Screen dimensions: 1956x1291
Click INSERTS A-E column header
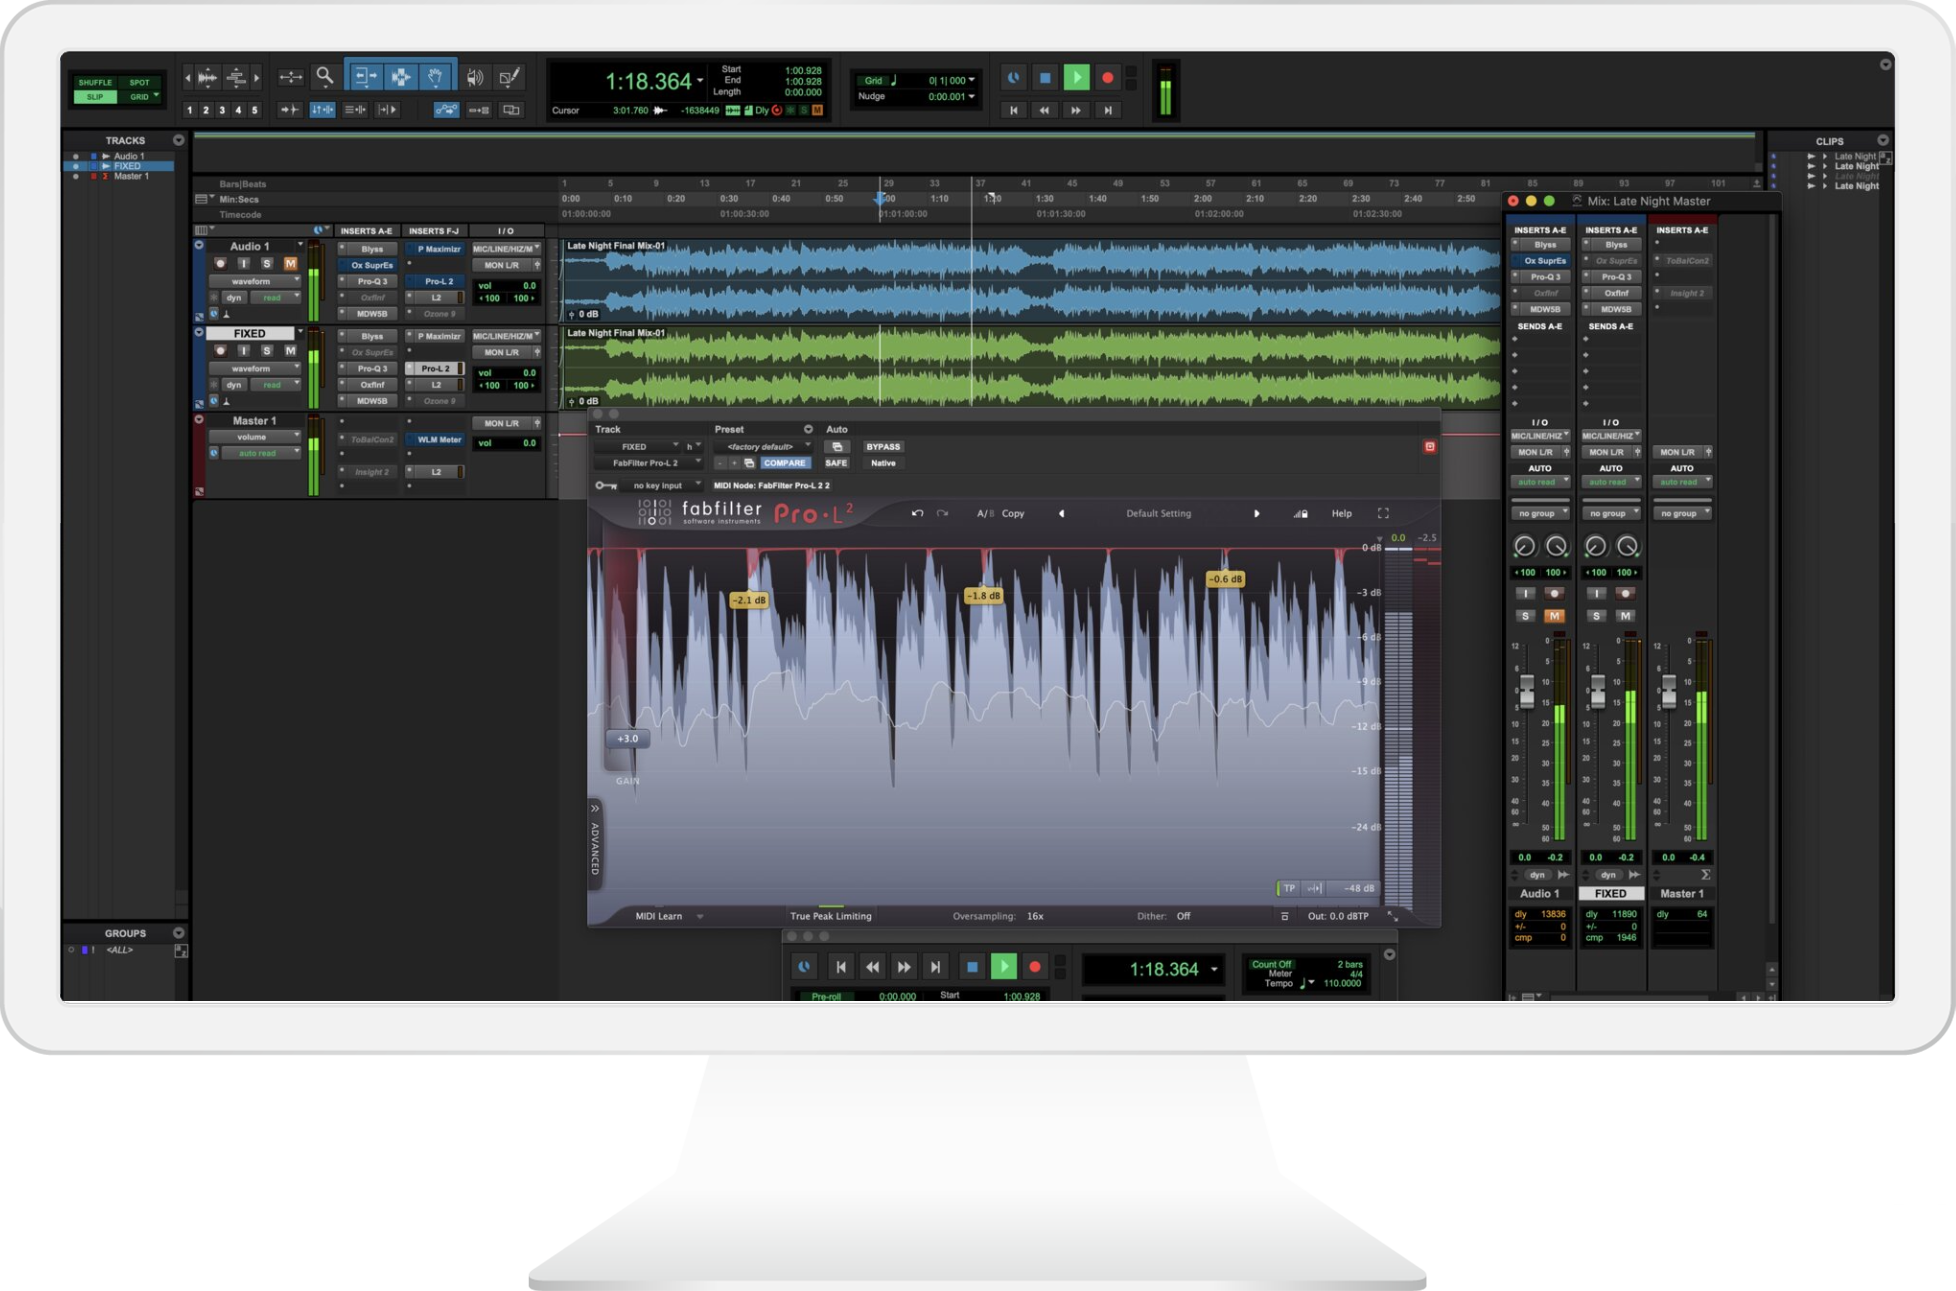366,230
